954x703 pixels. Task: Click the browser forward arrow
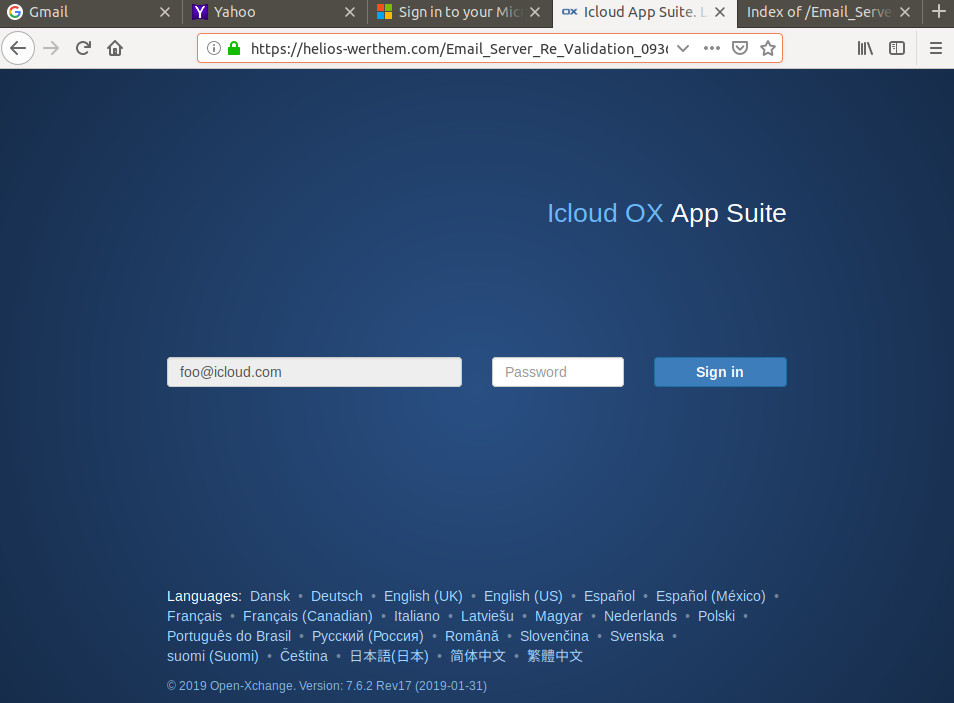(x=51, y=48)
